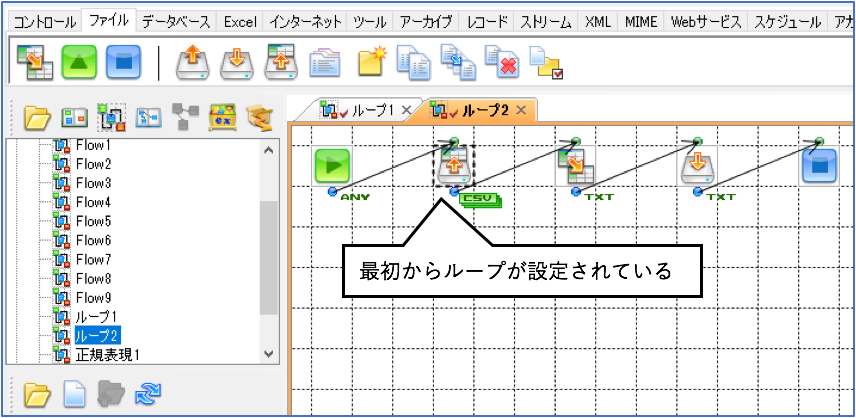Select ループ1 in the flow tree
The width and height of the screenshot is (856, 418).
click(96, 317)
